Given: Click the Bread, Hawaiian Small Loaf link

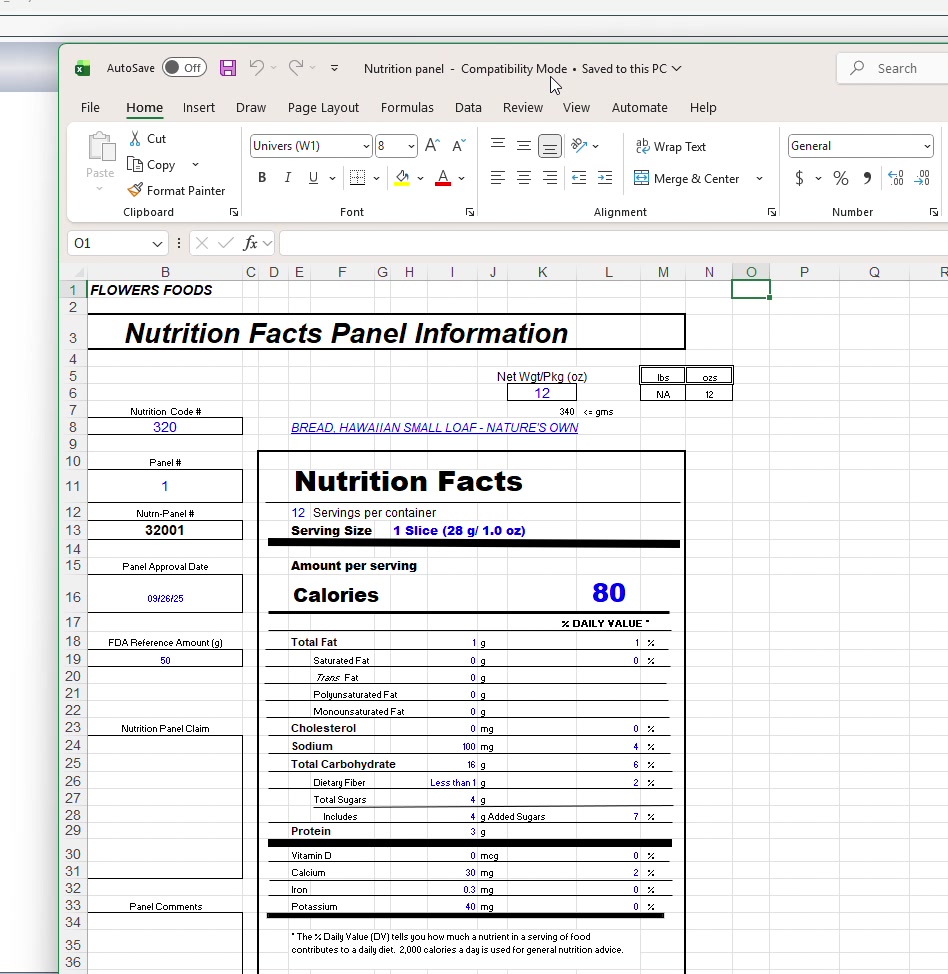Looking at the screenshot, I should (x=434, y=428).
